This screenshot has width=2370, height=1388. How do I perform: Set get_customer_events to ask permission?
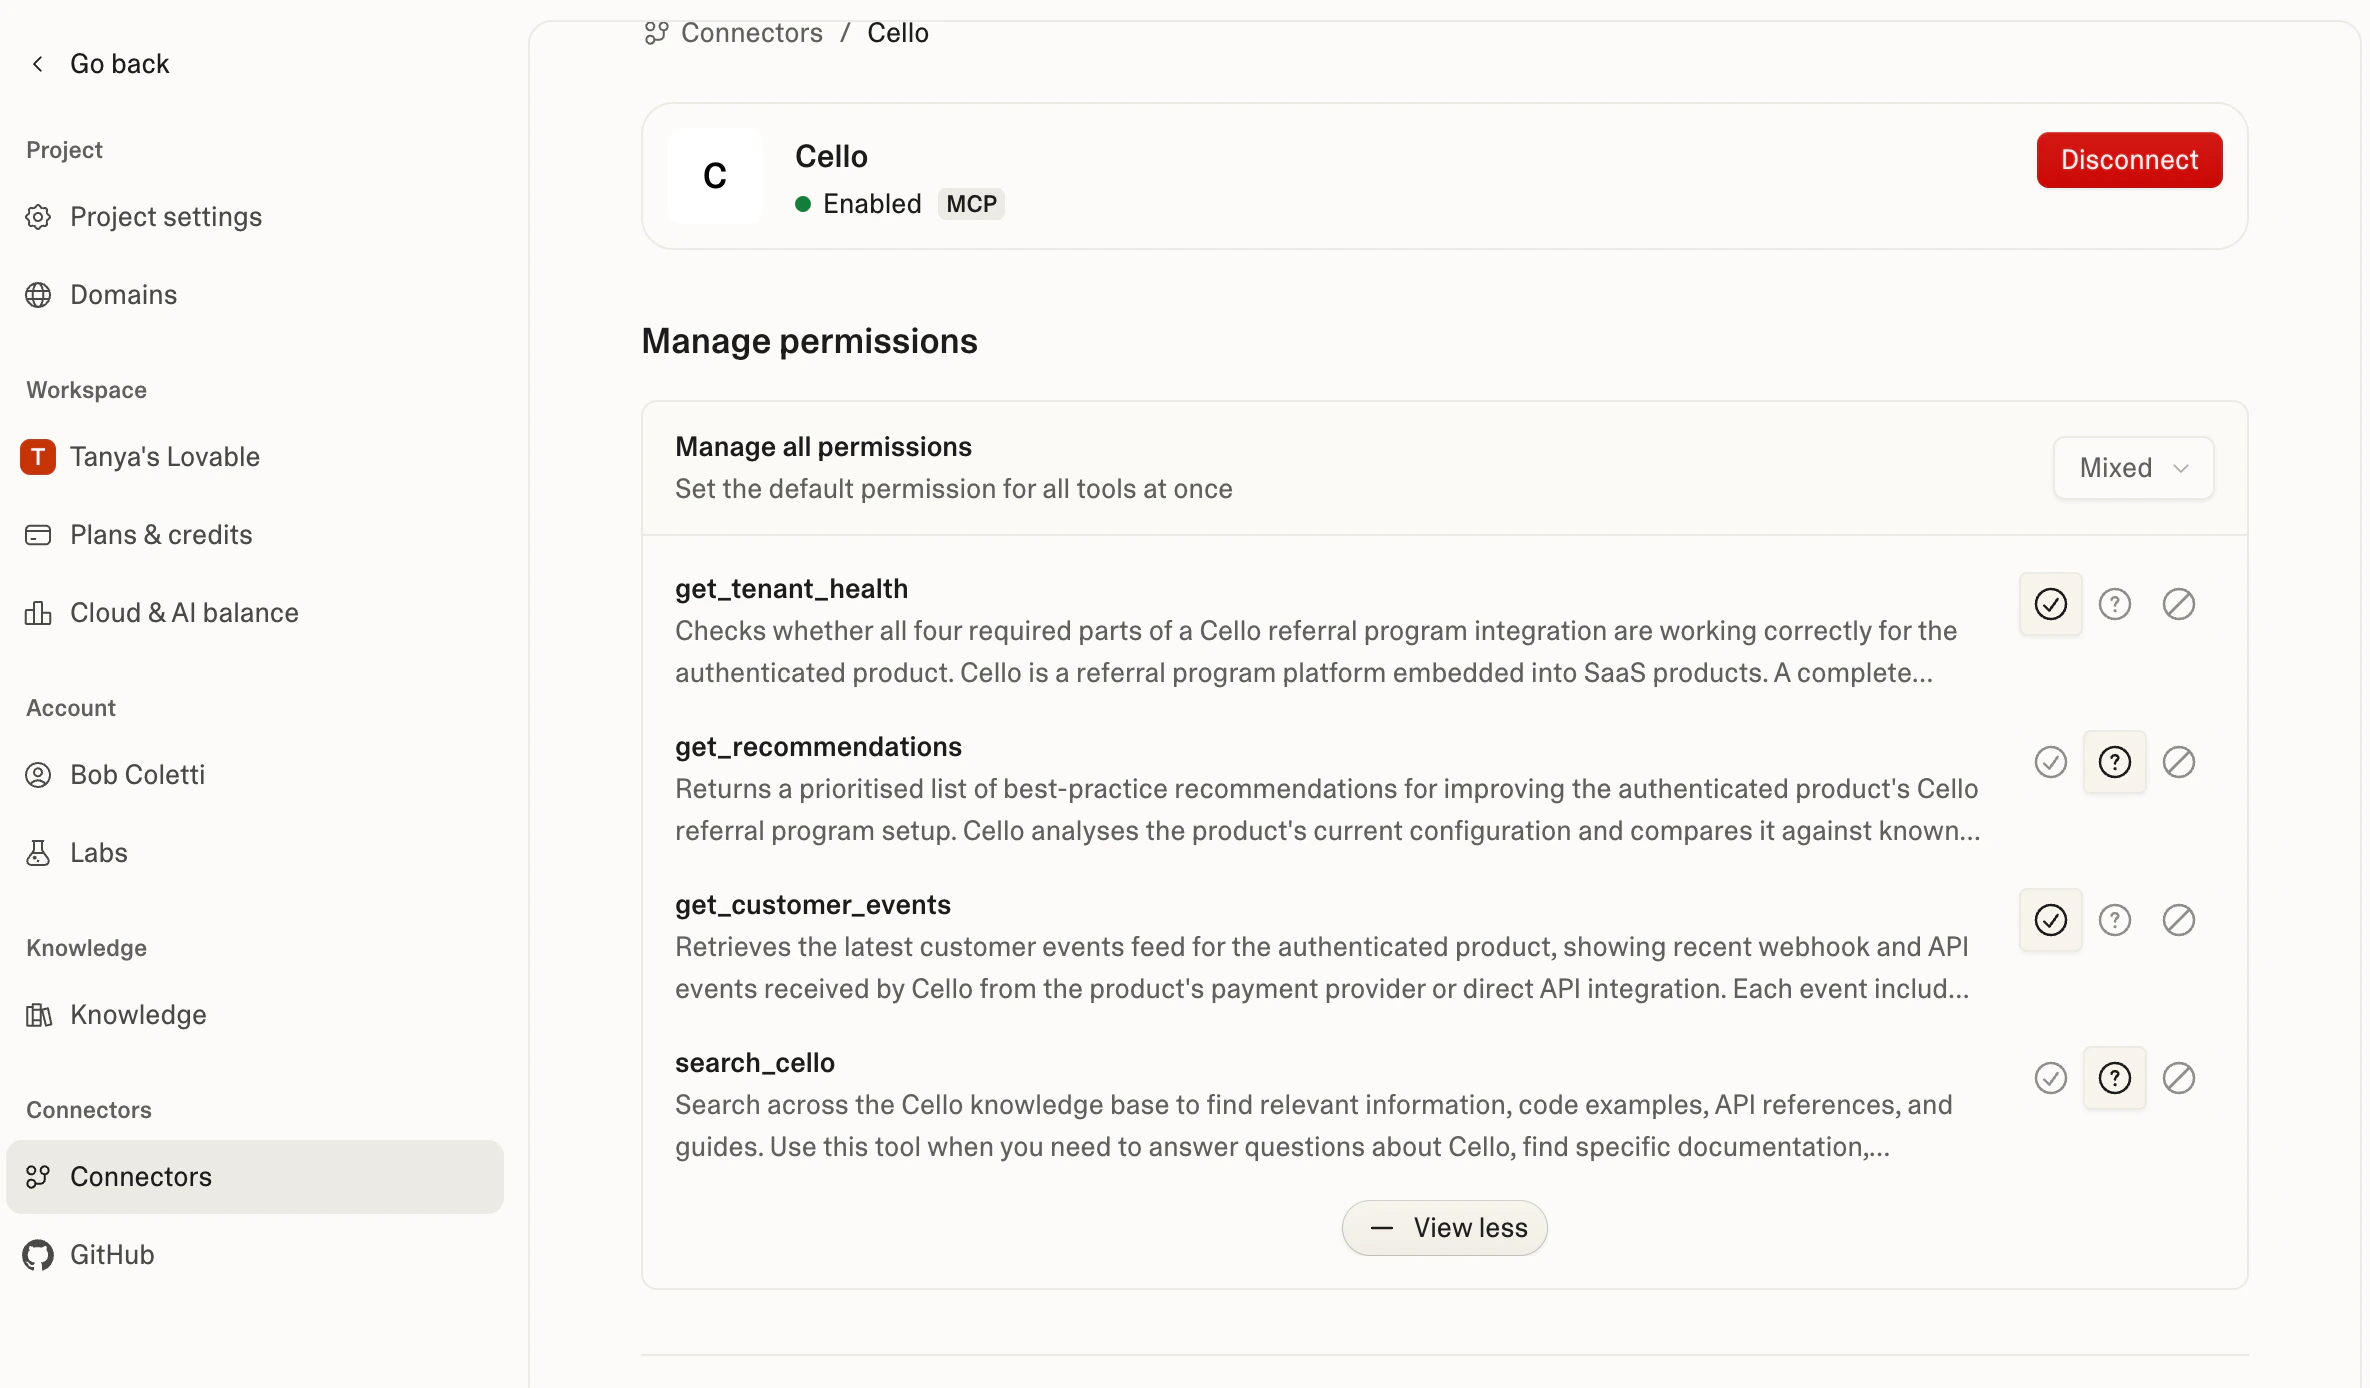[2114, 920]
